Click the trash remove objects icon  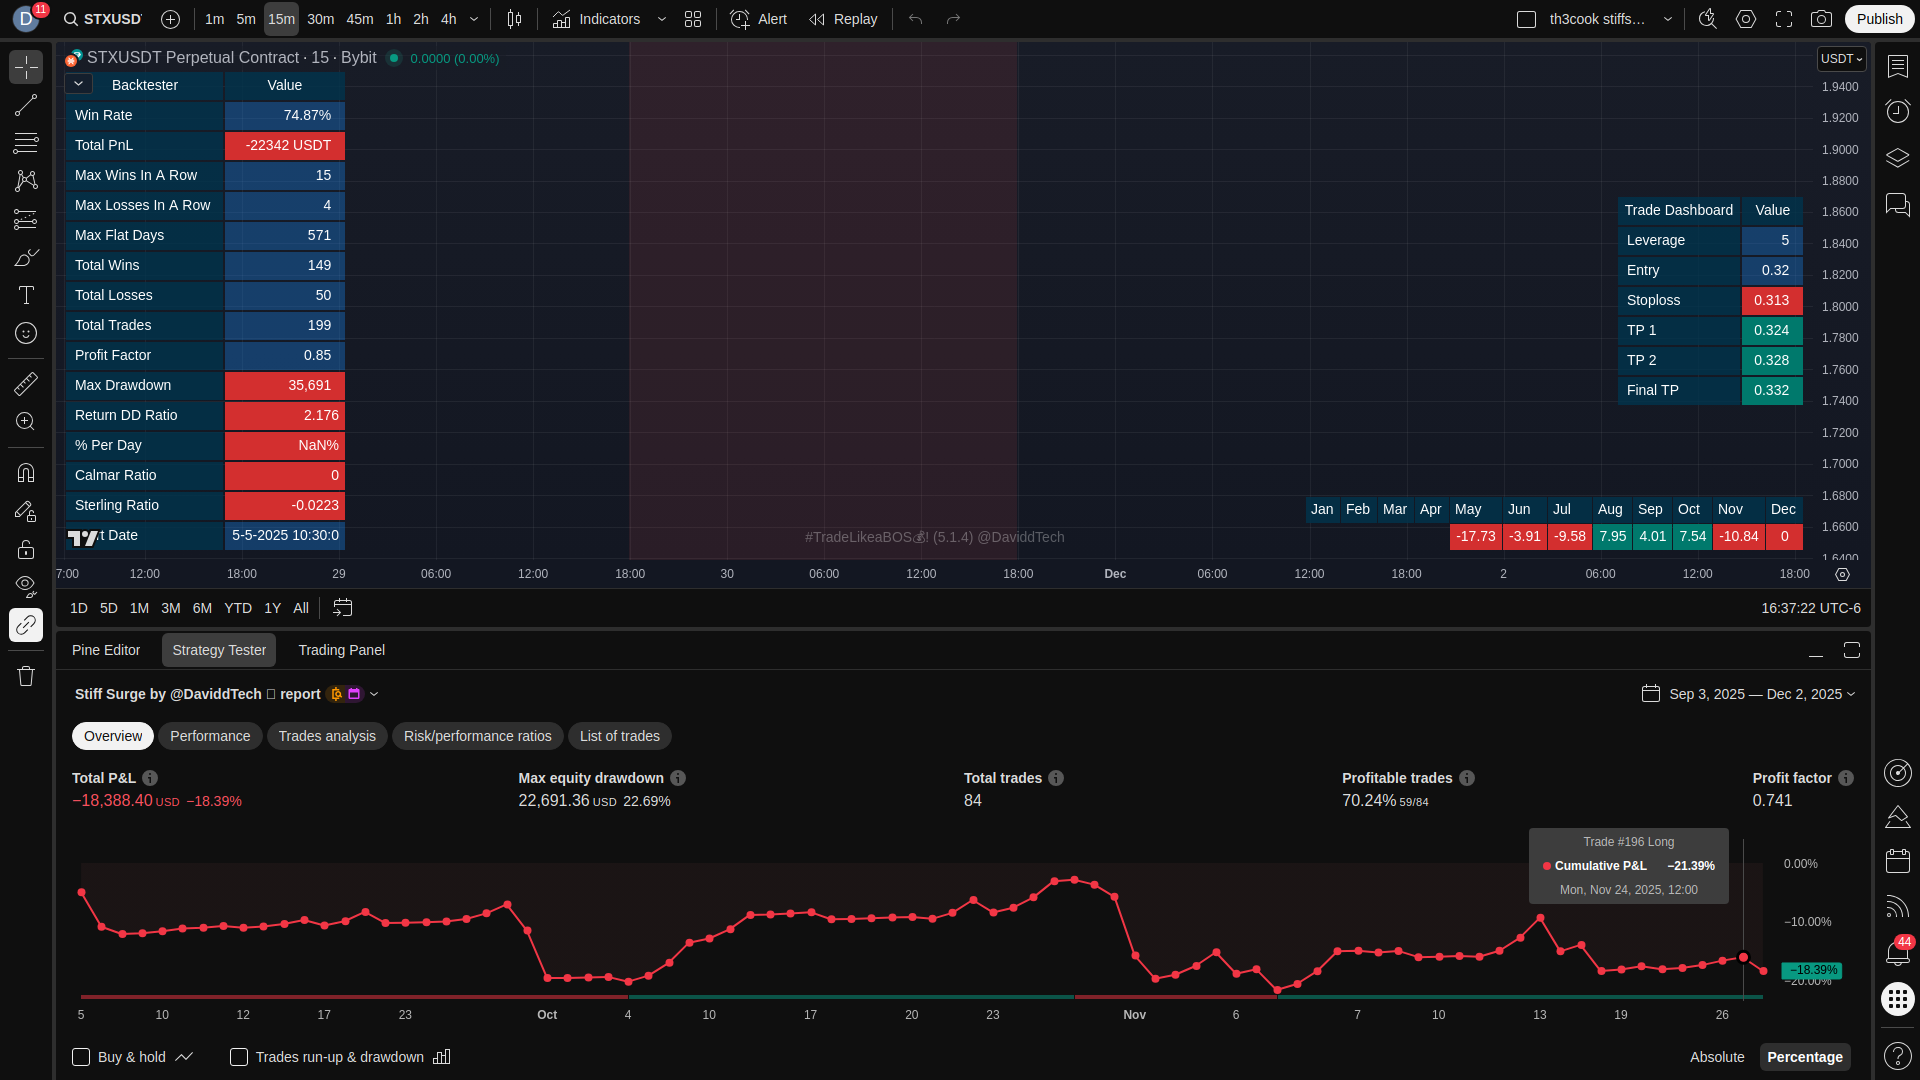(26, 677)
